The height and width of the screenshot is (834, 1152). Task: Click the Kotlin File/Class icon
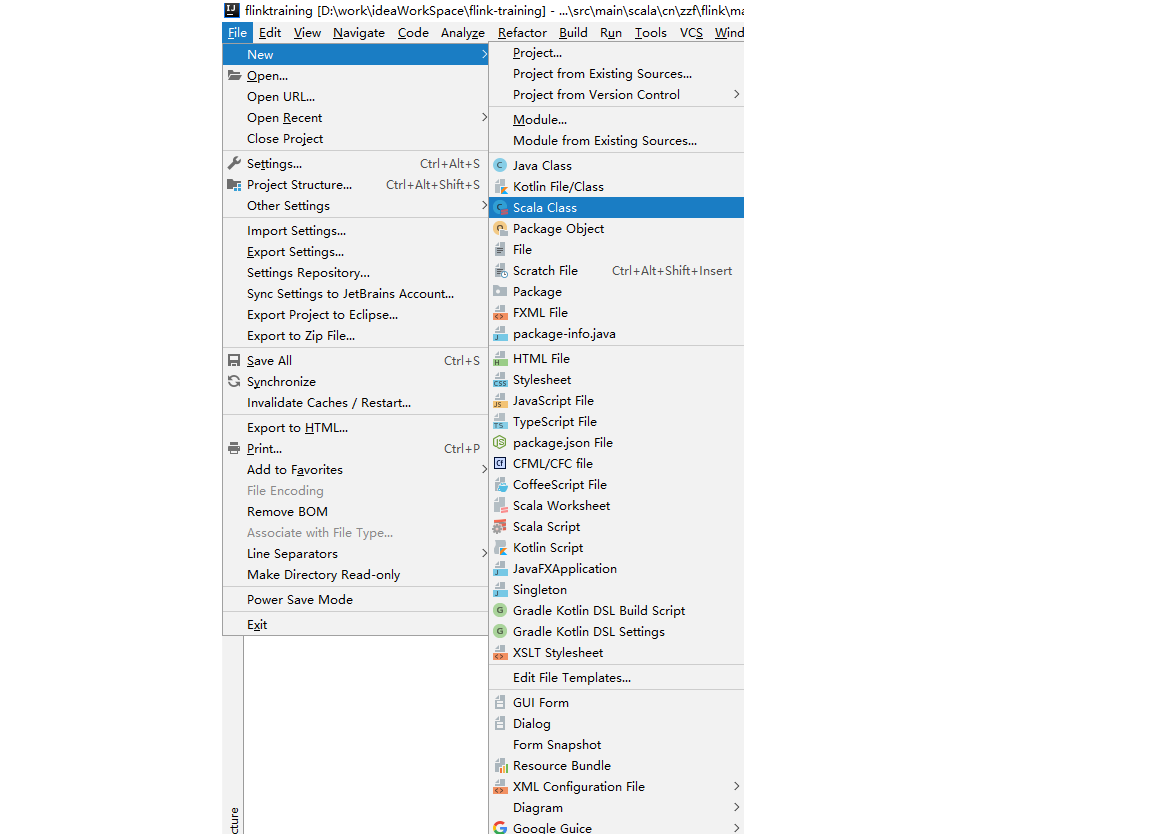pos(500,187)
